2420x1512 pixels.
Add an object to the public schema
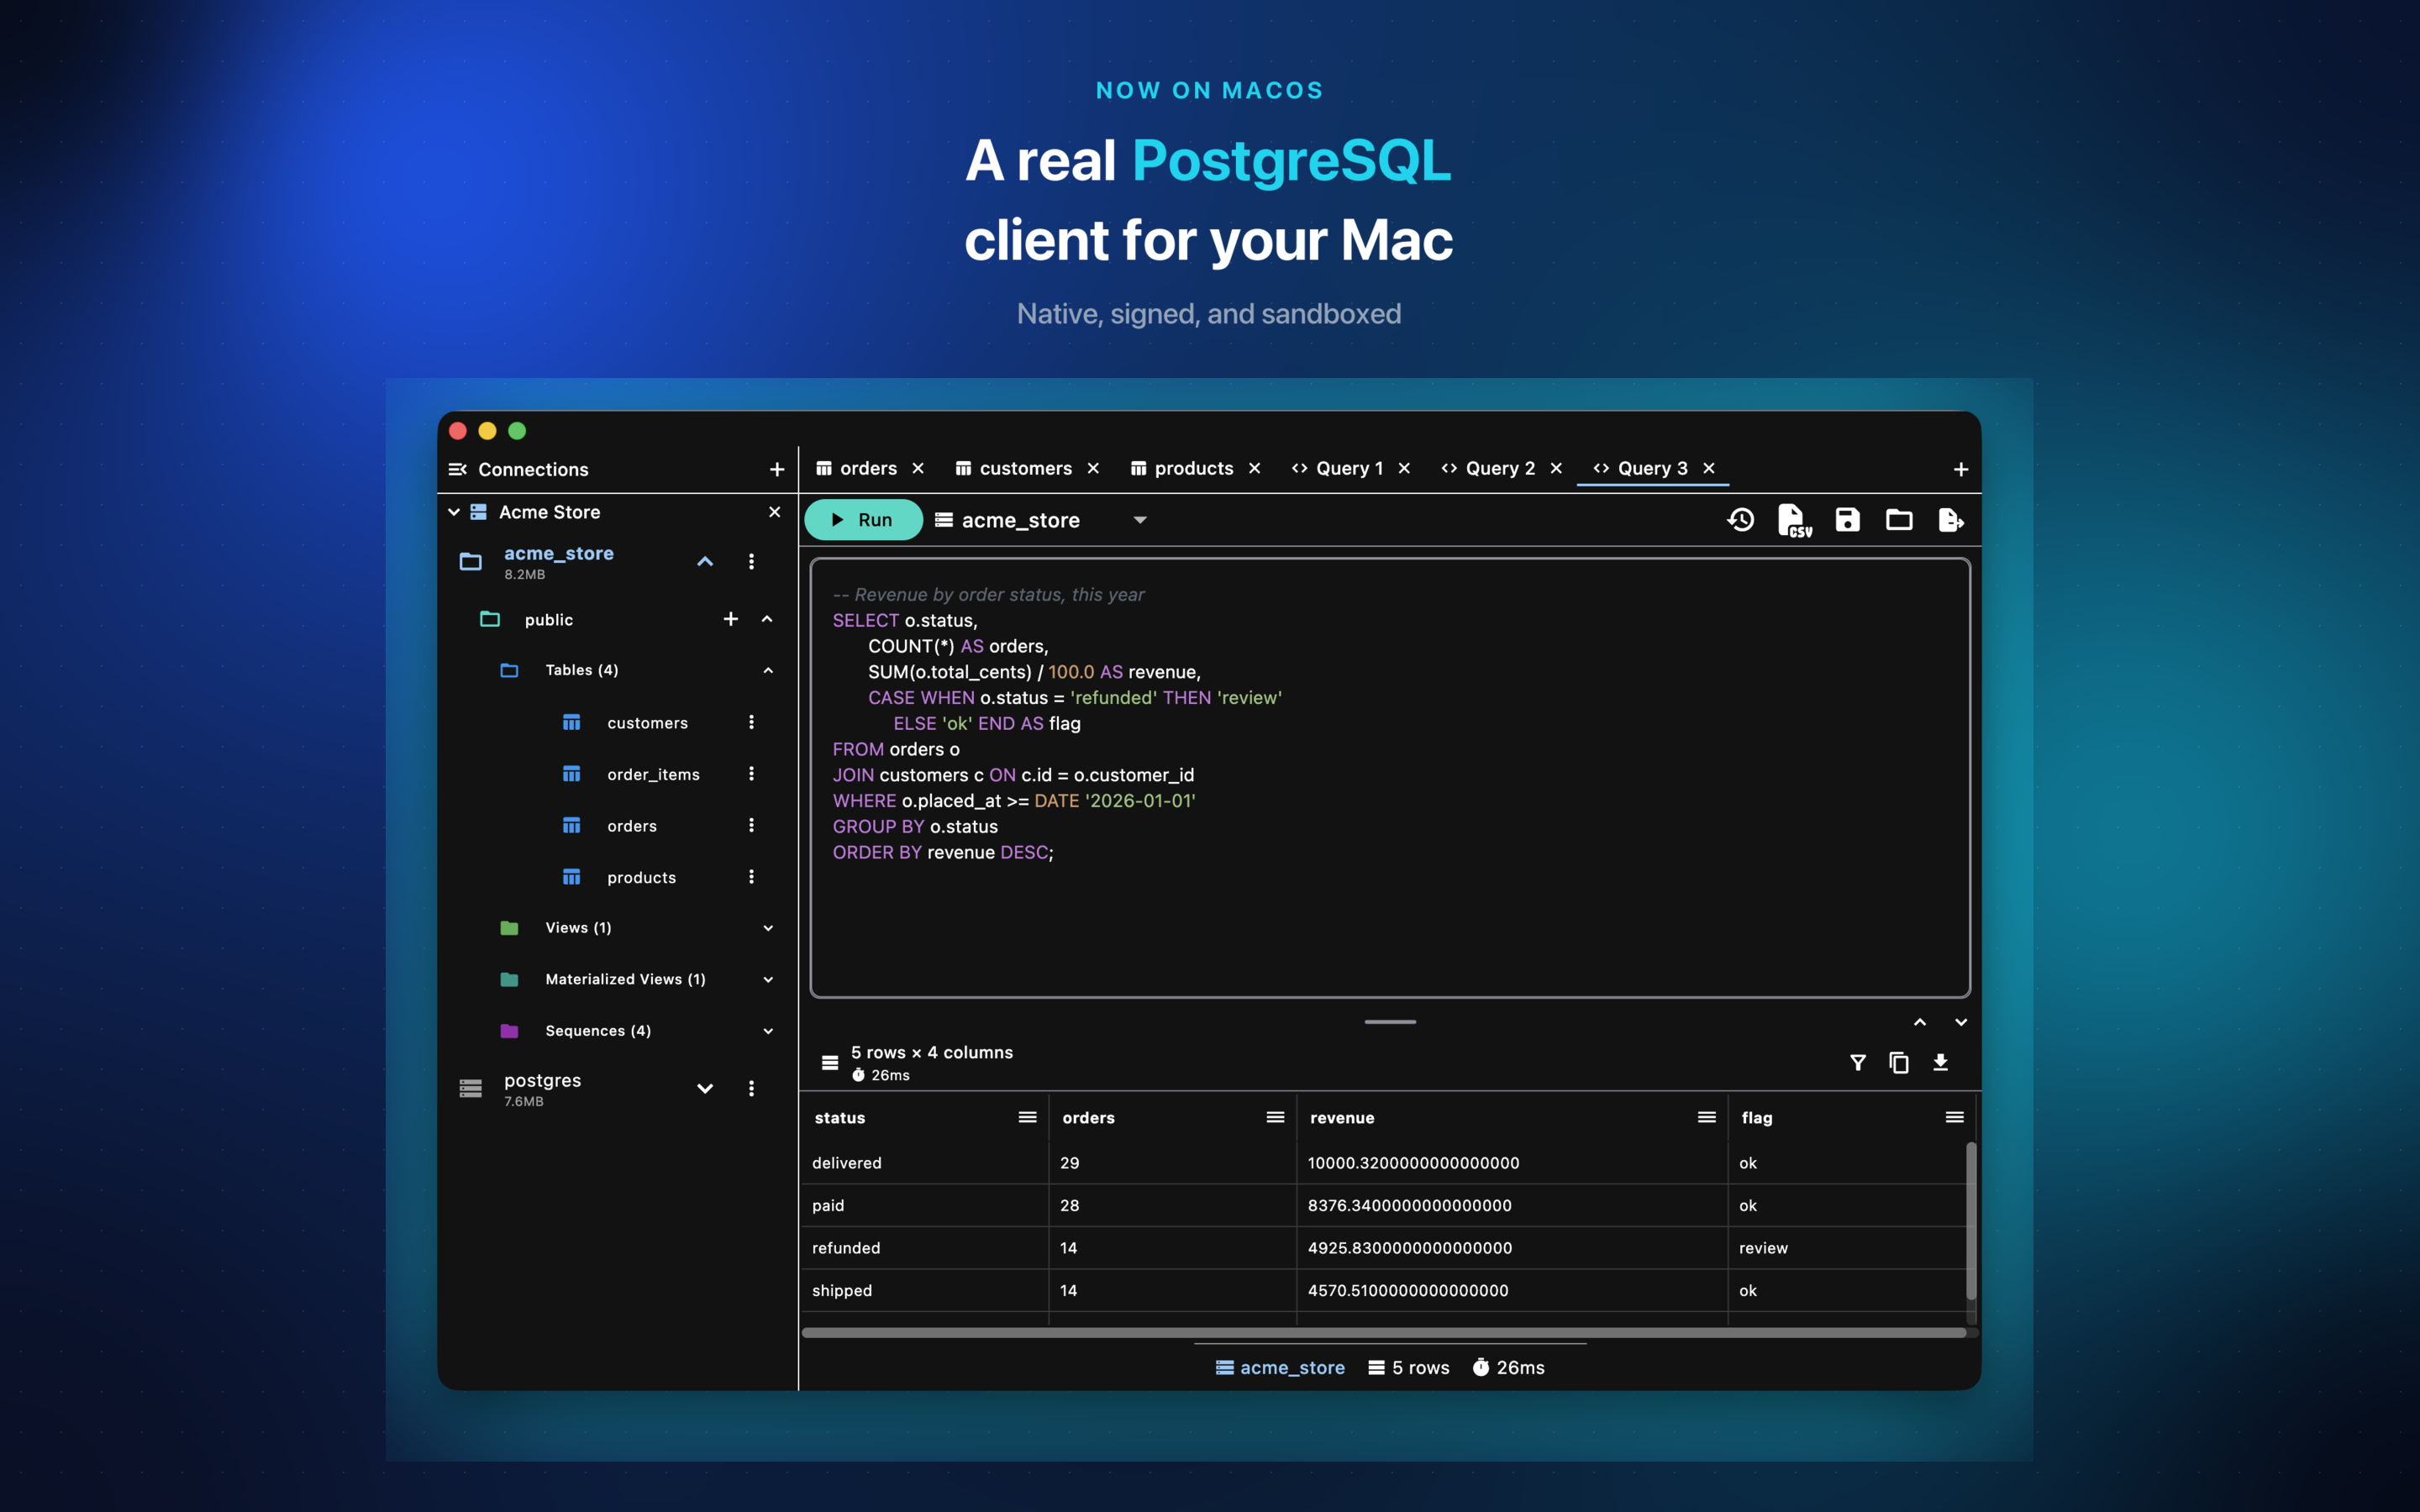coord(731,619)
